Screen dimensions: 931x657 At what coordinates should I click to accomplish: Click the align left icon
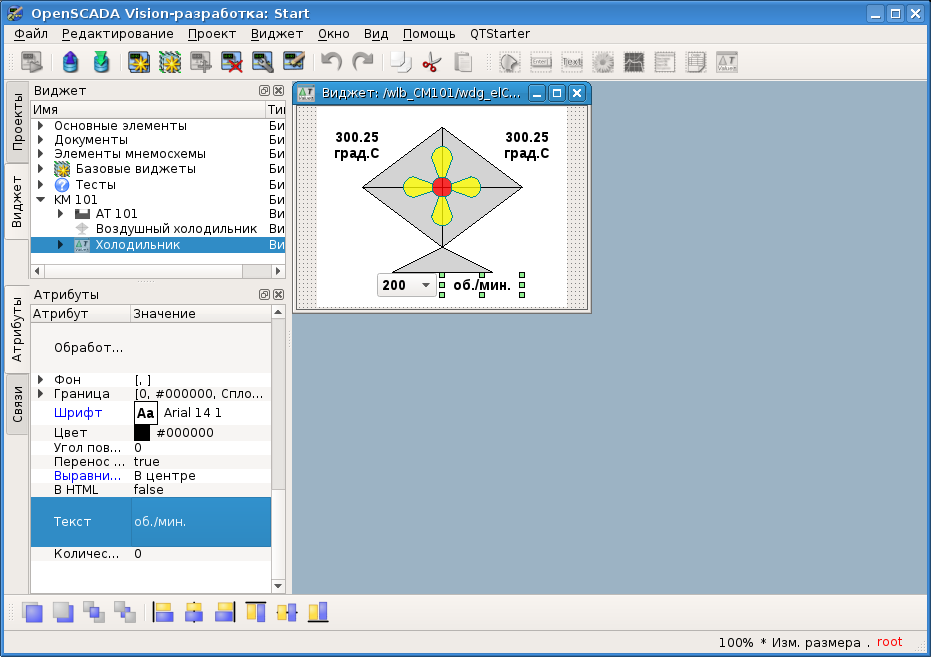pos(163,611)
